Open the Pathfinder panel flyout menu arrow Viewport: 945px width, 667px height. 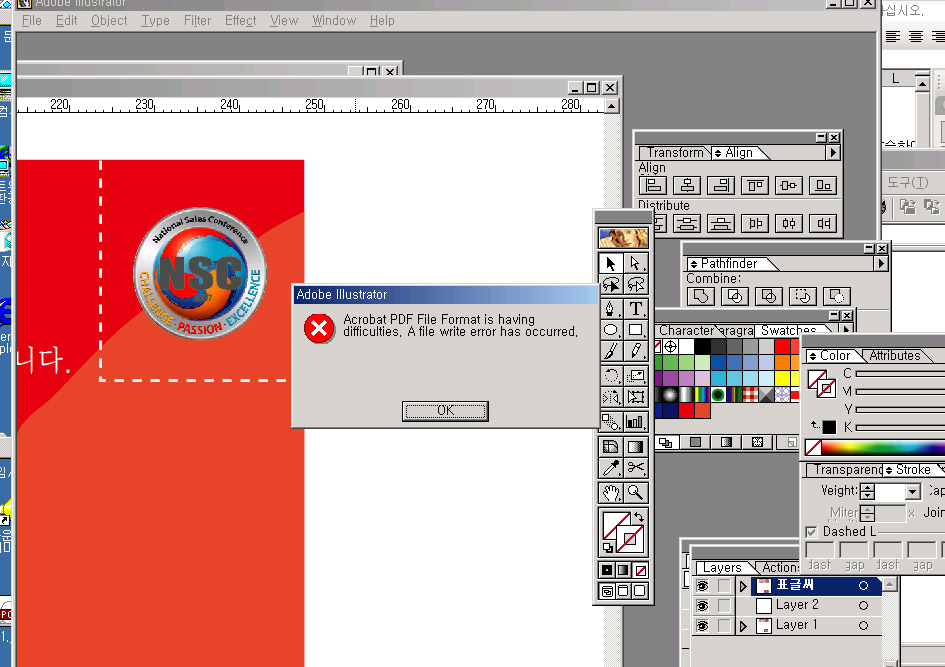click(x=881, y=264)
